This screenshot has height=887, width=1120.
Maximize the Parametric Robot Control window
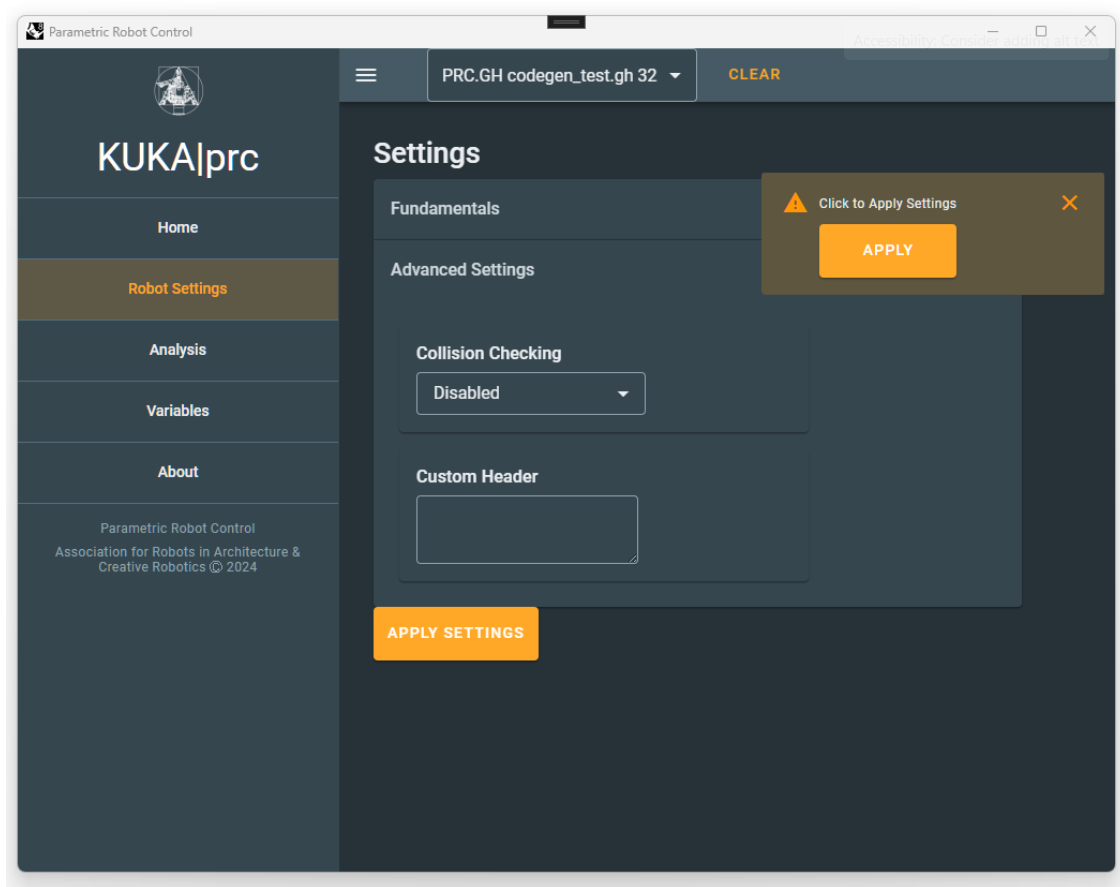point(1041,31)
